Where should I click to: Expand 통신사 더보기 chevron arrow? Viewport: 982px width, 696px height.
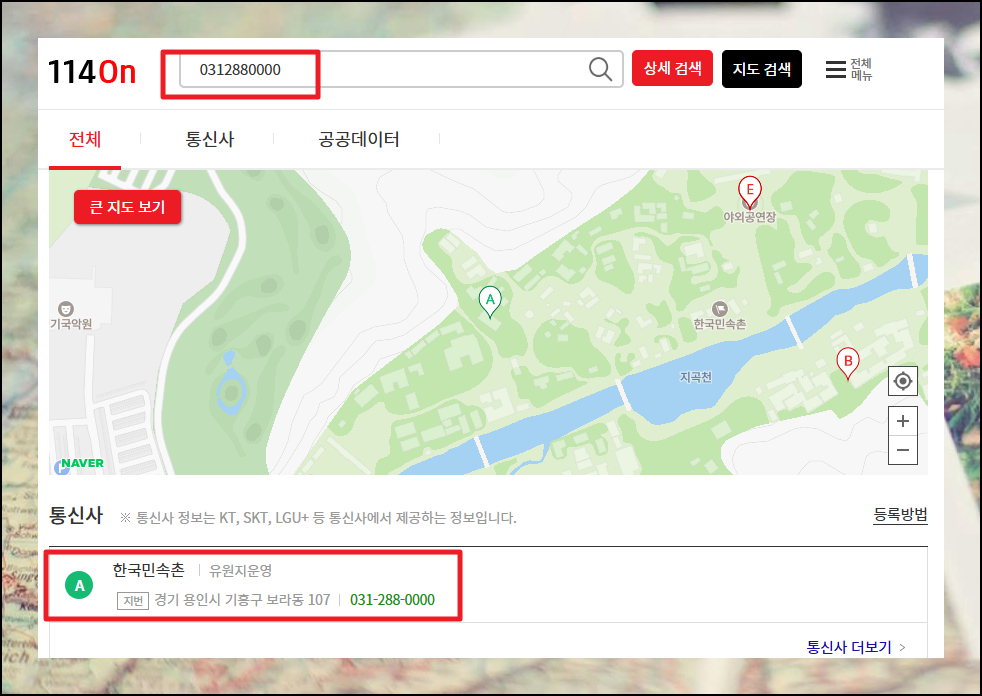tap(902, 648)
